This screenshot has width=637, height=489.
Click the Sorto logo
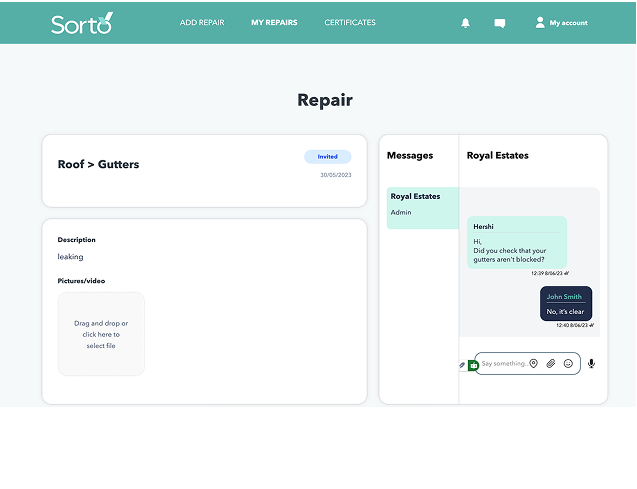(82, 22)
